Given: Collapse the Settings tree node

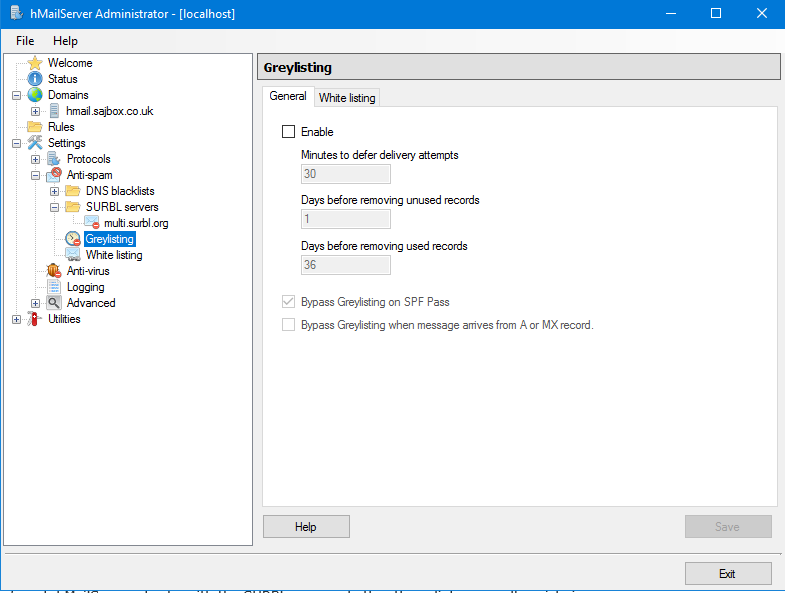Looking at the screenshot, I should pyautogui.click(x=17, y=143).
